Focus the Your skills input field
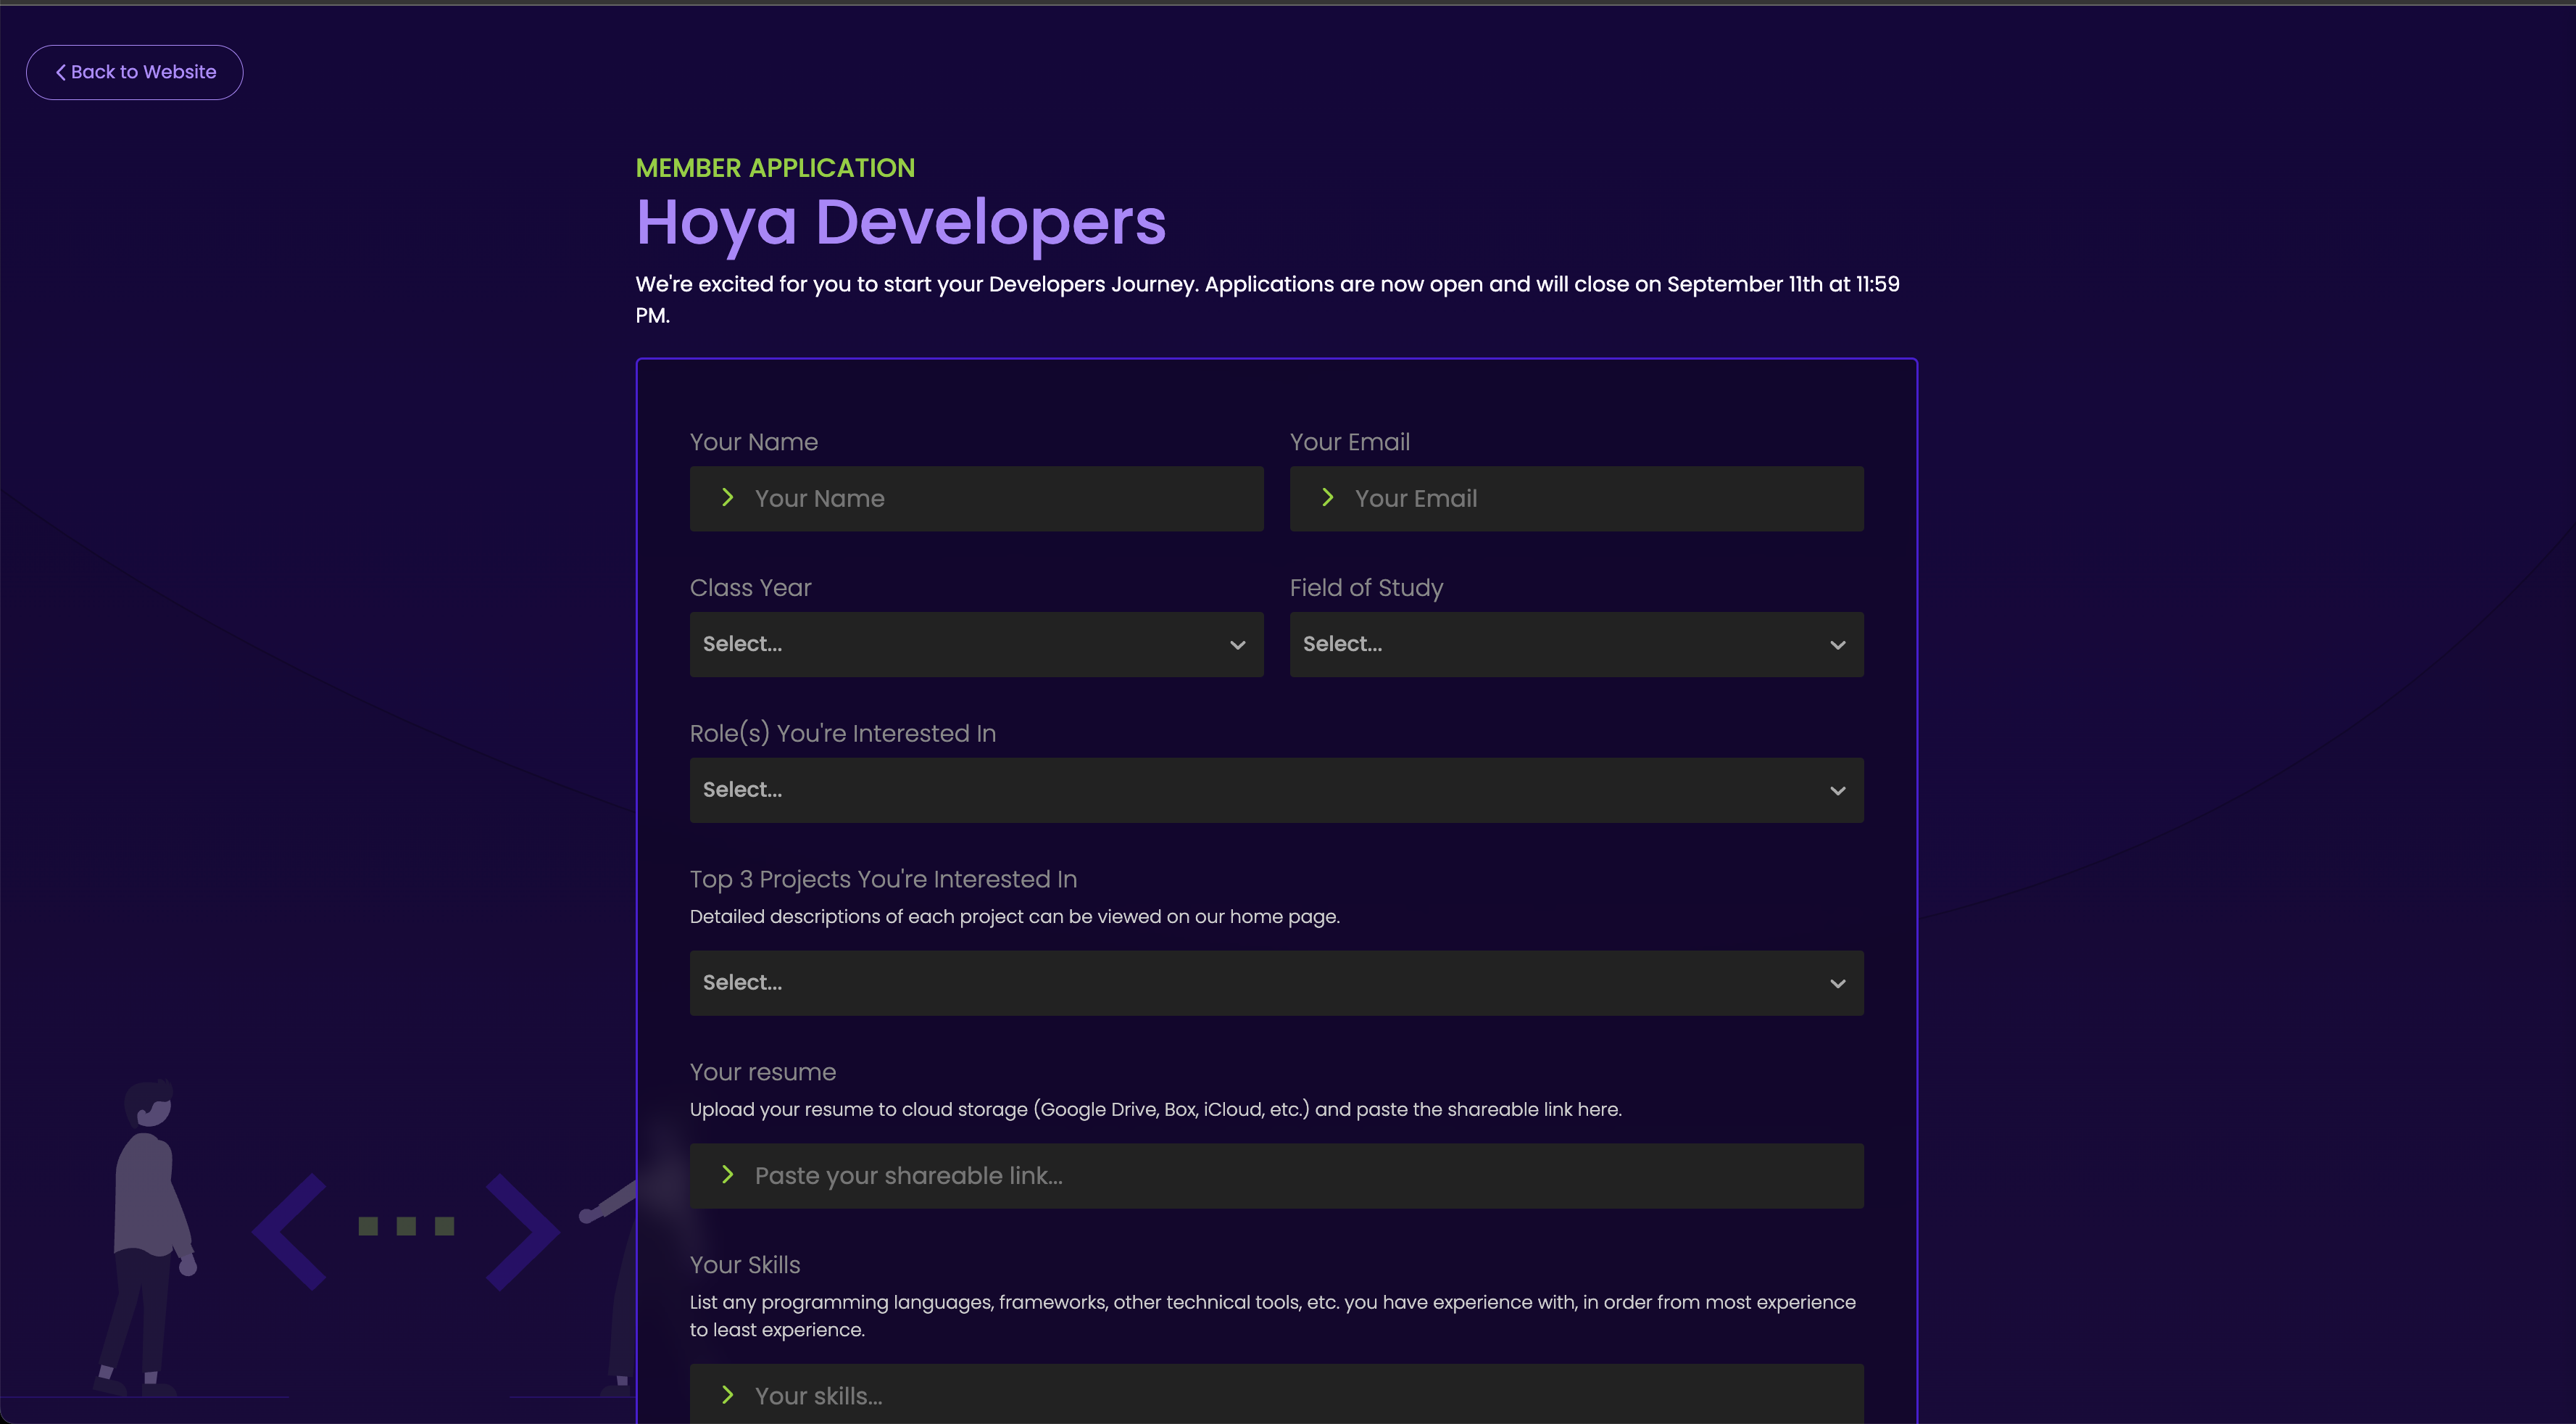The image size is (2576, 1424). click(x=1276, y=1394)
